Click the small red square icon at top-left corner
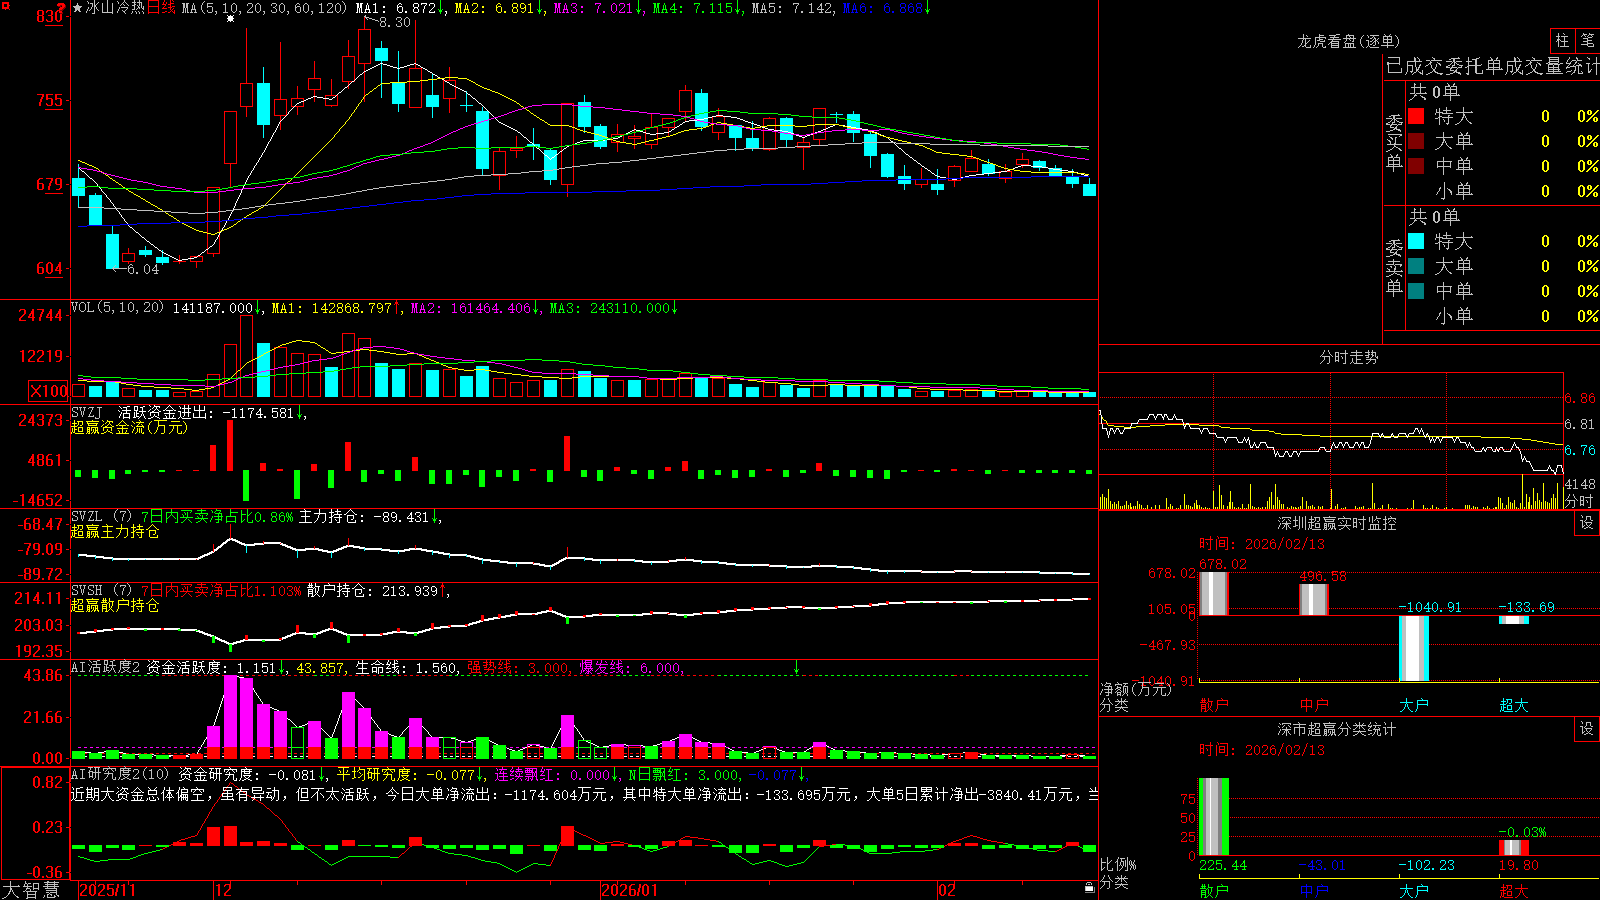This screenshot has width=1600, height=900. click(x=4, y=4)
